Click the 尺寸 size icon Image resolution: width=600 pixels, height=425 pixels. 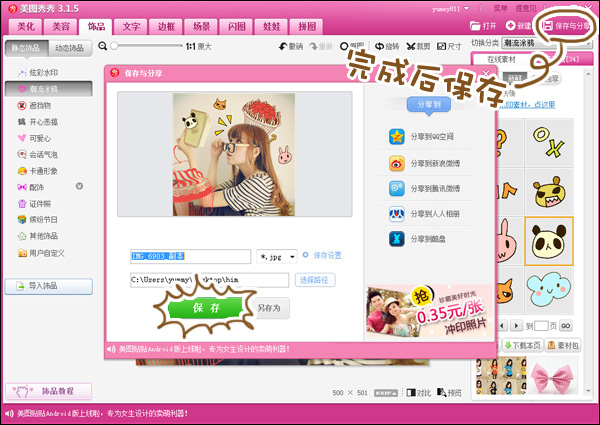(x=442, y=46)
